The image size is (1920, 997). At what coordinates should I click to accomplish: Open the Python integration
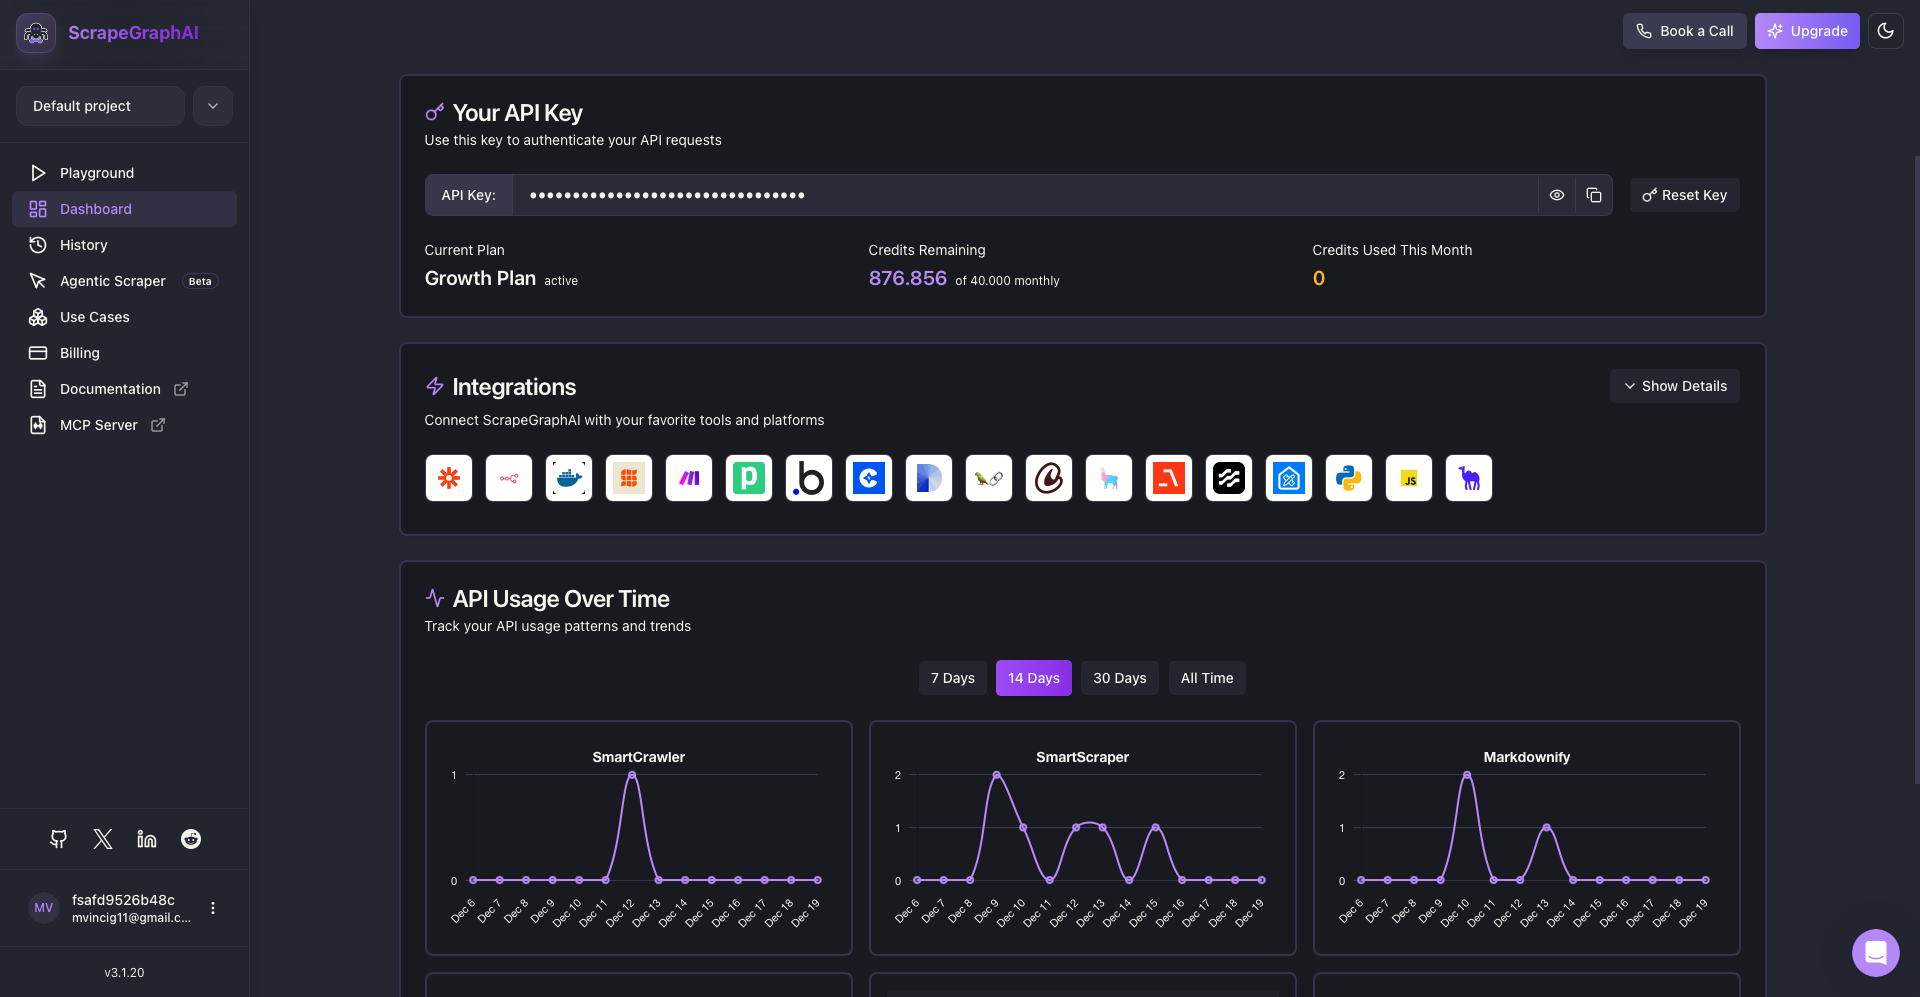pyautogui.click(x=1348, y=478)
